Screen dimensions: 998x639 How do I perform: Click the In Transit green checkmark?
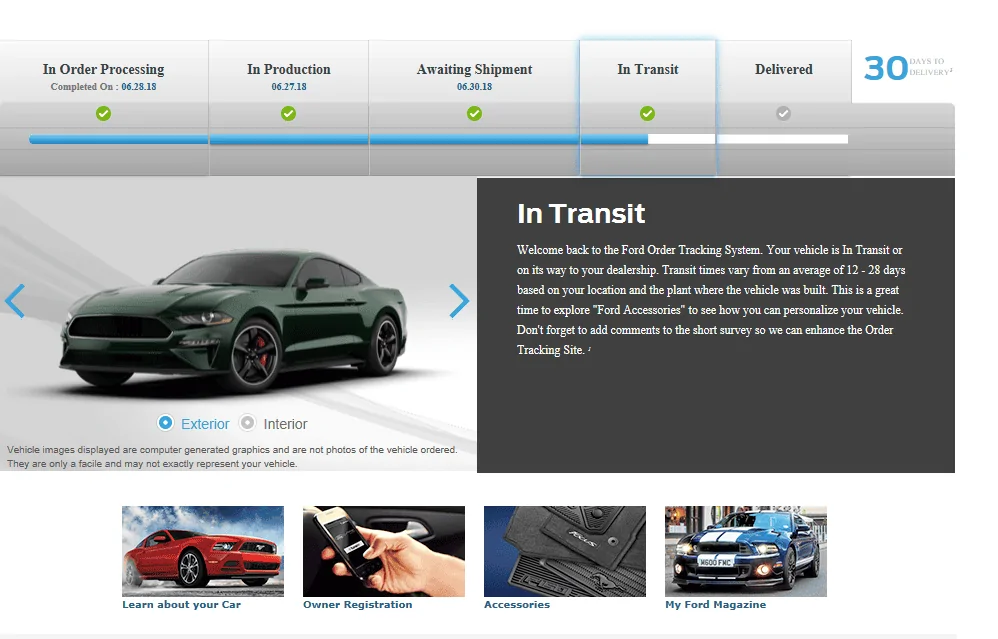click(x=647, y=113)
